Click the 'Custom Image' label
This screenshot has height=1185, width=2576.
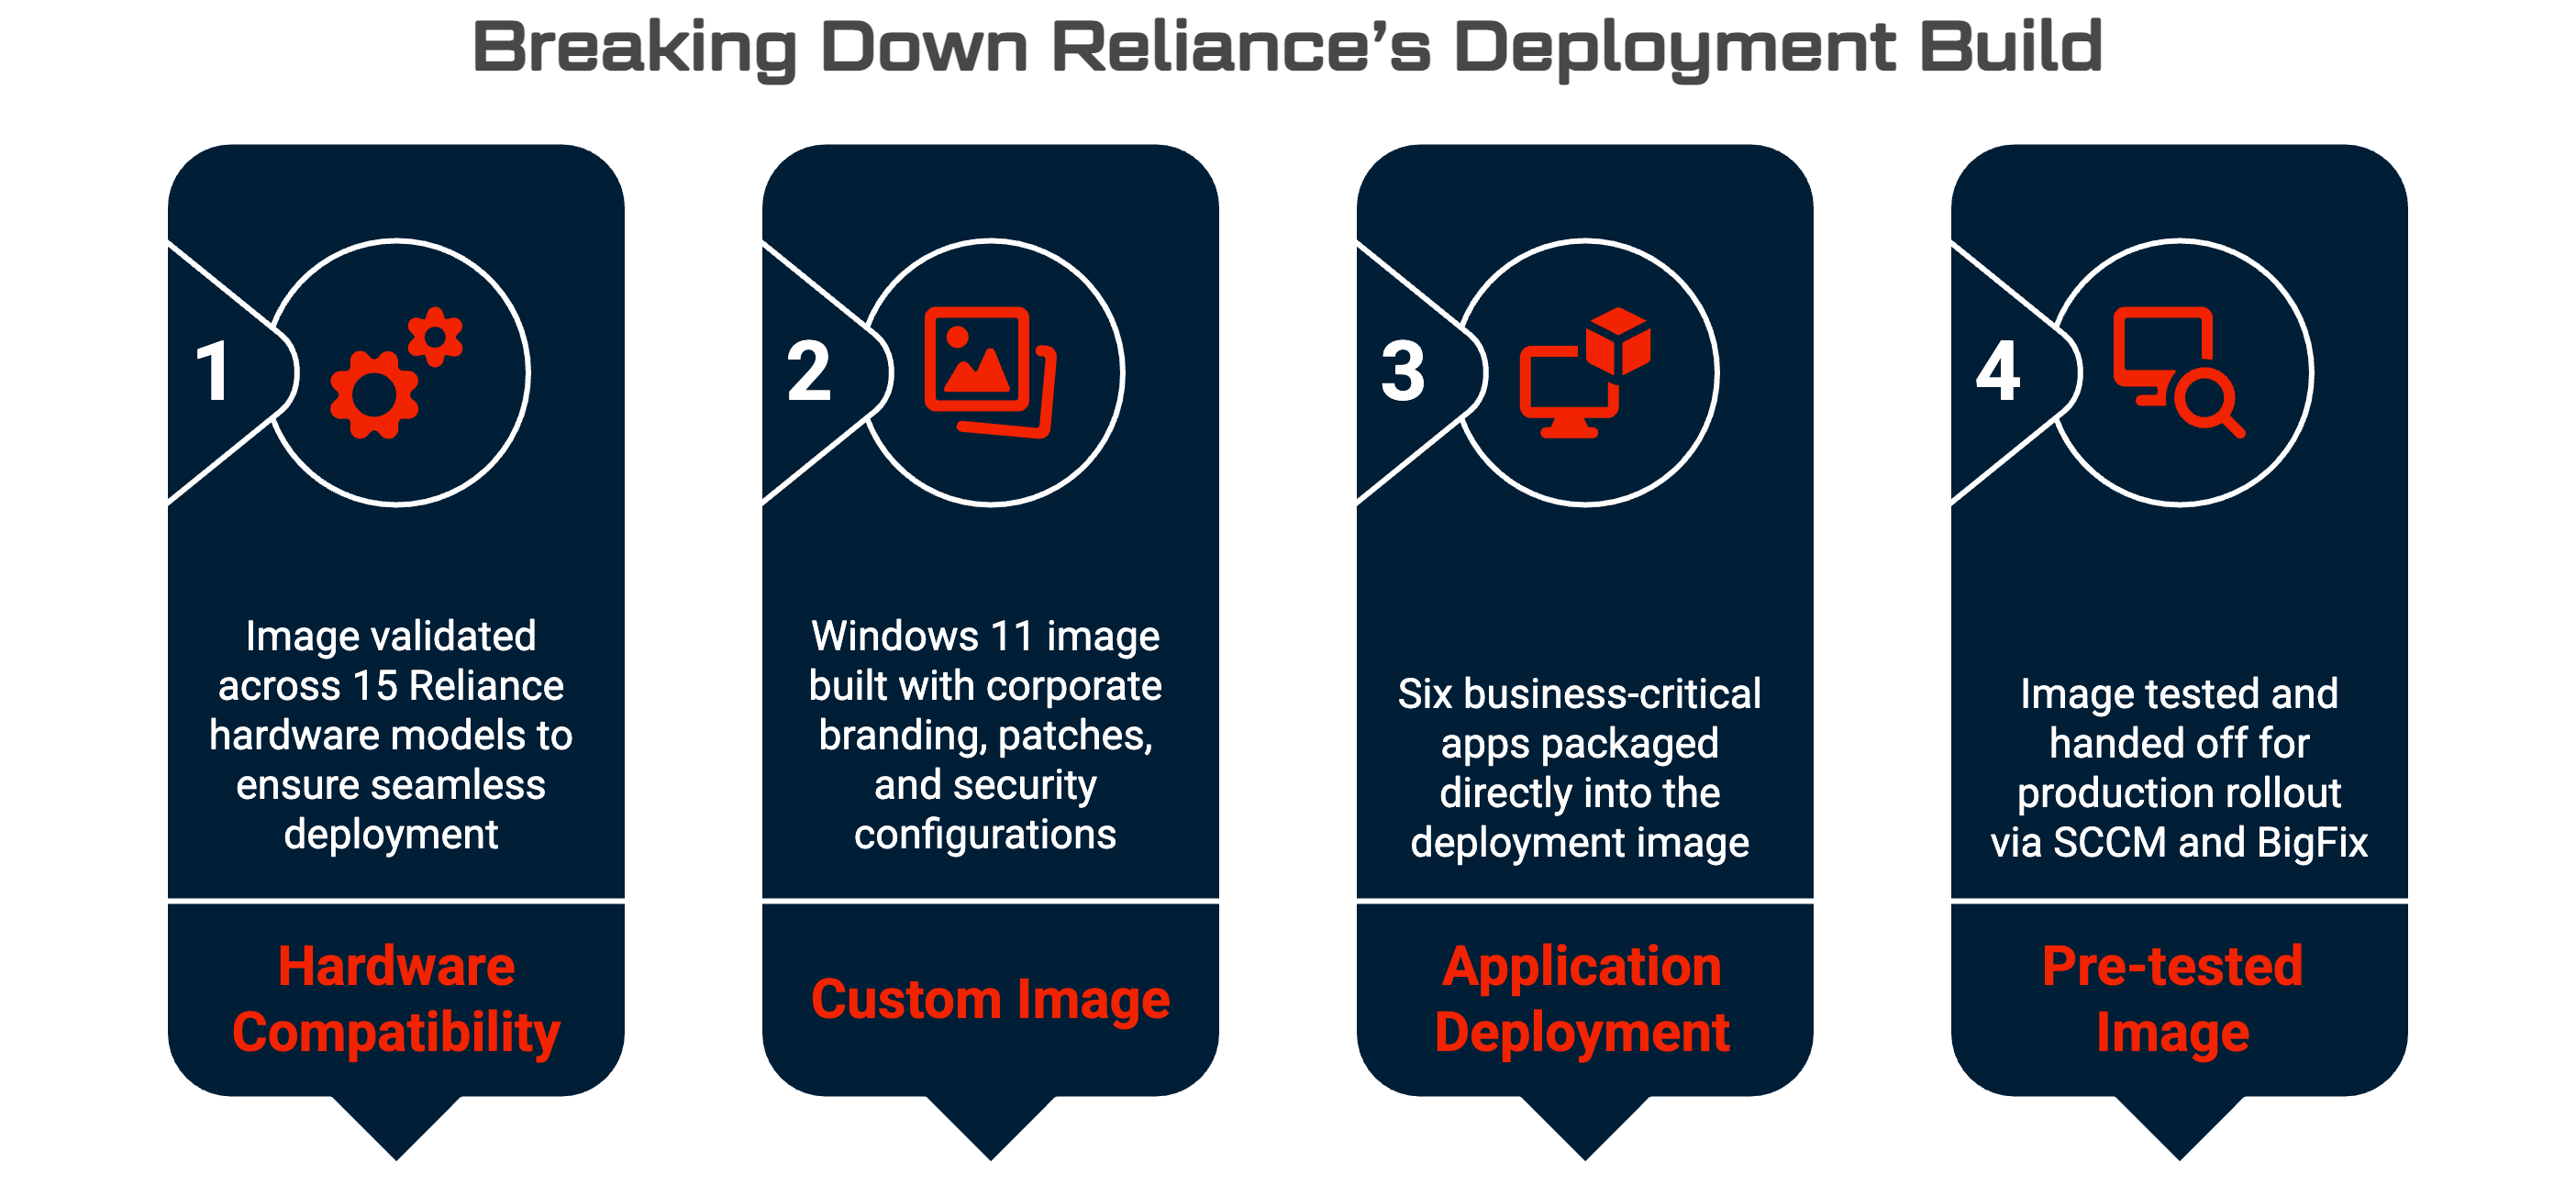990,999
